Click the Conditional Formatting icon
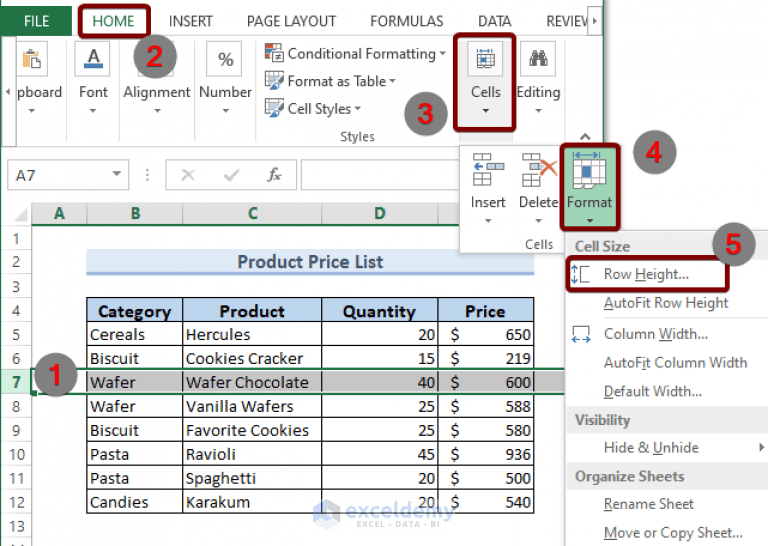The height and width of the screenshot is (546, 768). [x=274, y=53]
